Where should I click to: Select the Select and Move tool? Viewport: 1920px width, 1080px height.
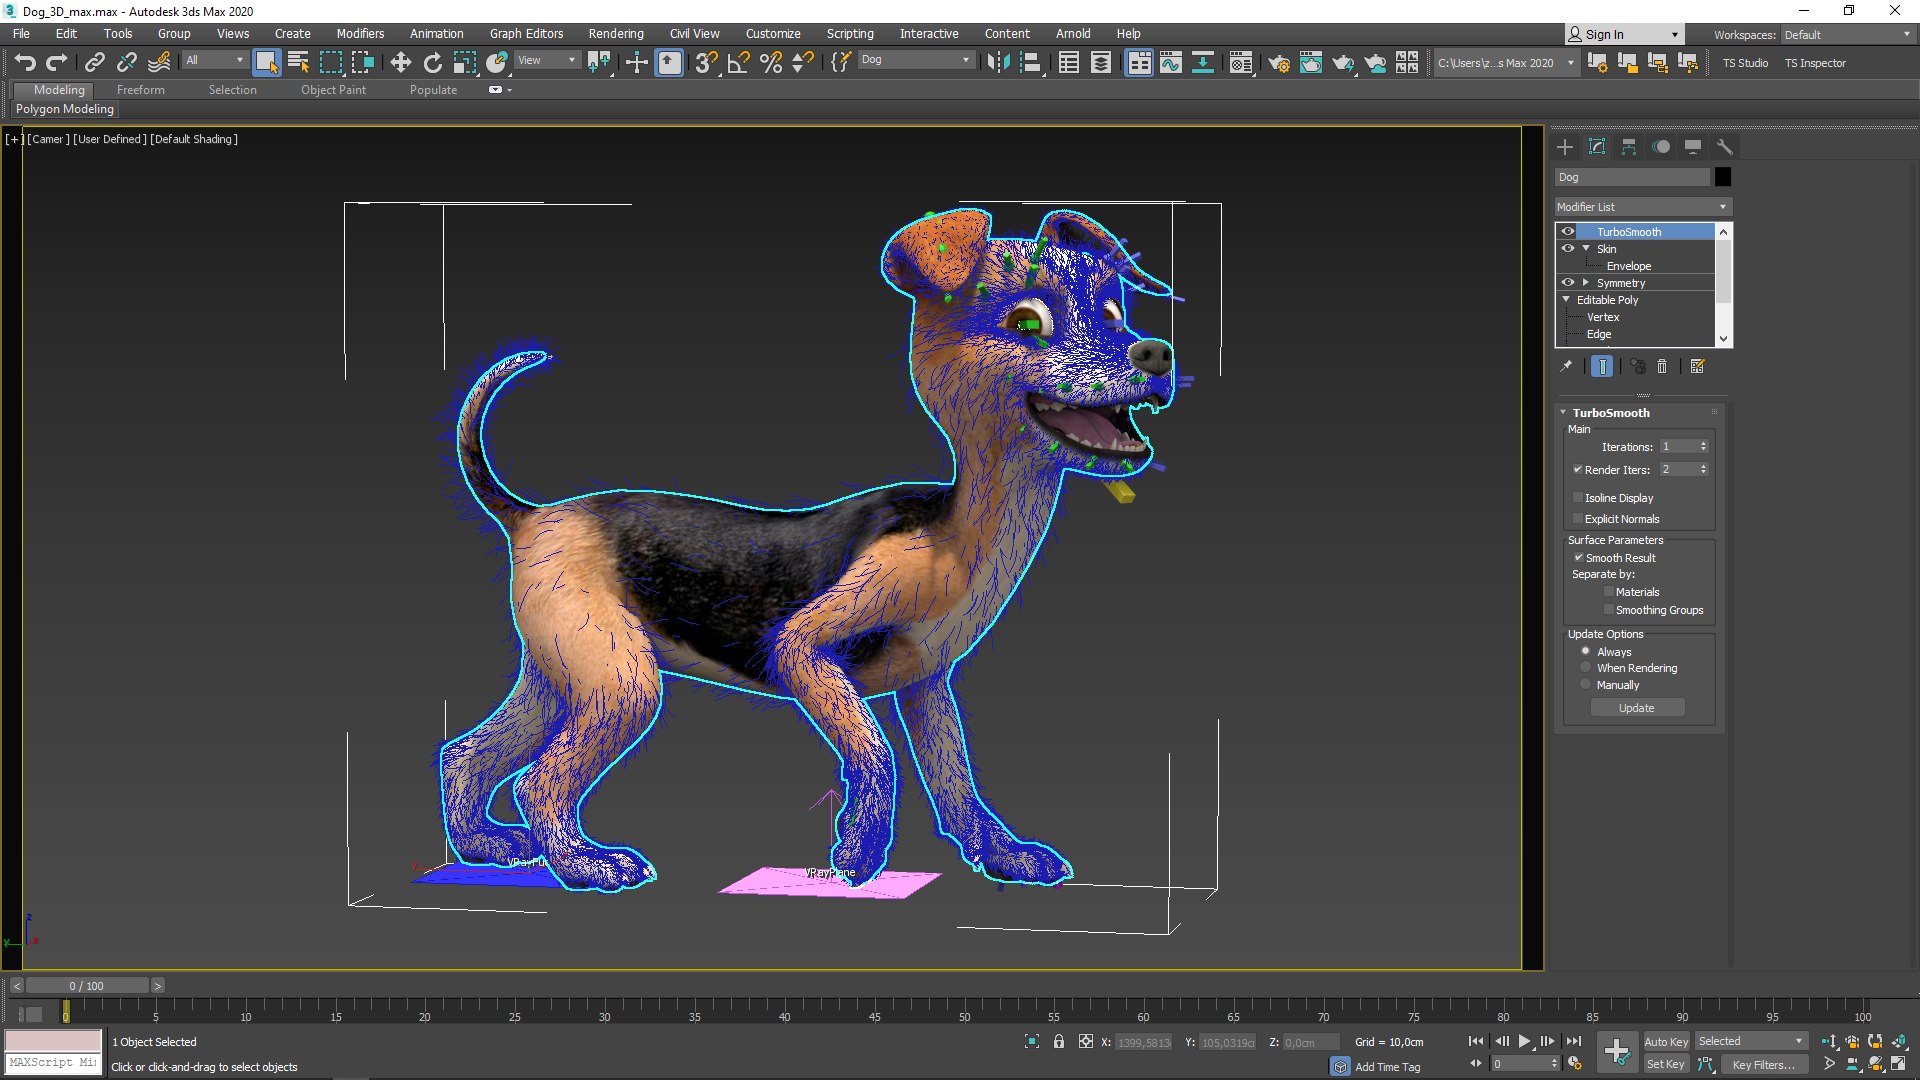tap(400, 63)
